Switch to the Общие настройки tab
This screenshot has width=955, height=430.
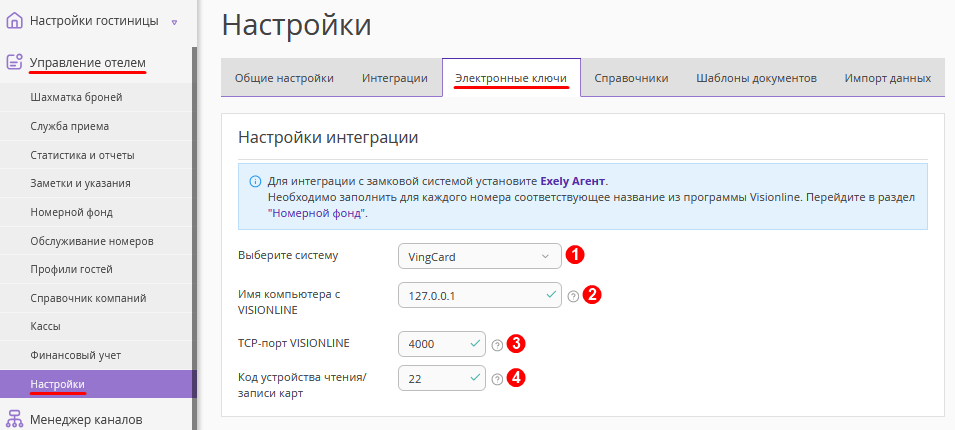[284, 78]
